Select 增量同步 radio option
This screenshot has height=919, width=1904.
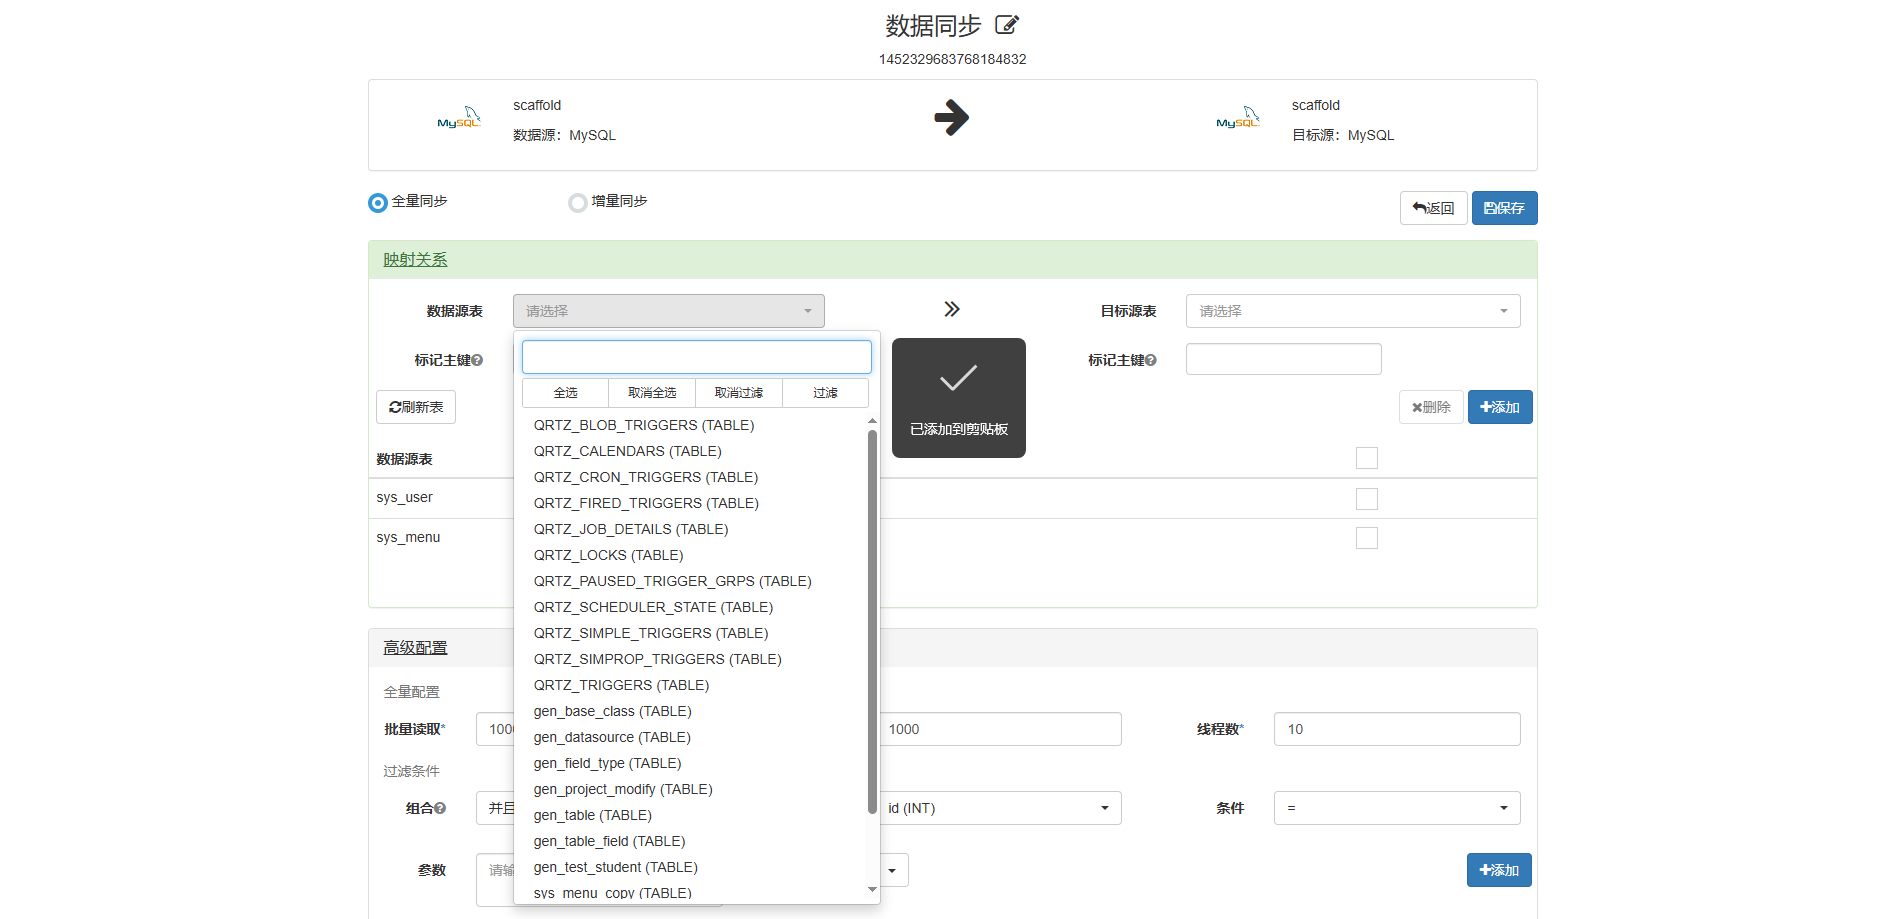click(x=578, y=203)
